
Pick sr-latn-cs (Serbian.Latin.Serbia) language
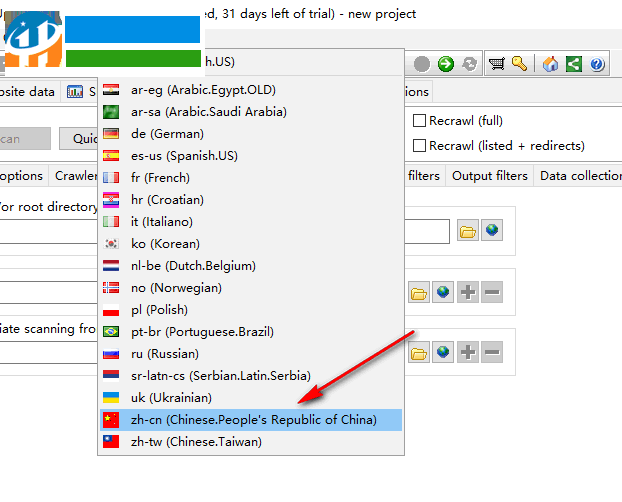click(x=251, y=376)
